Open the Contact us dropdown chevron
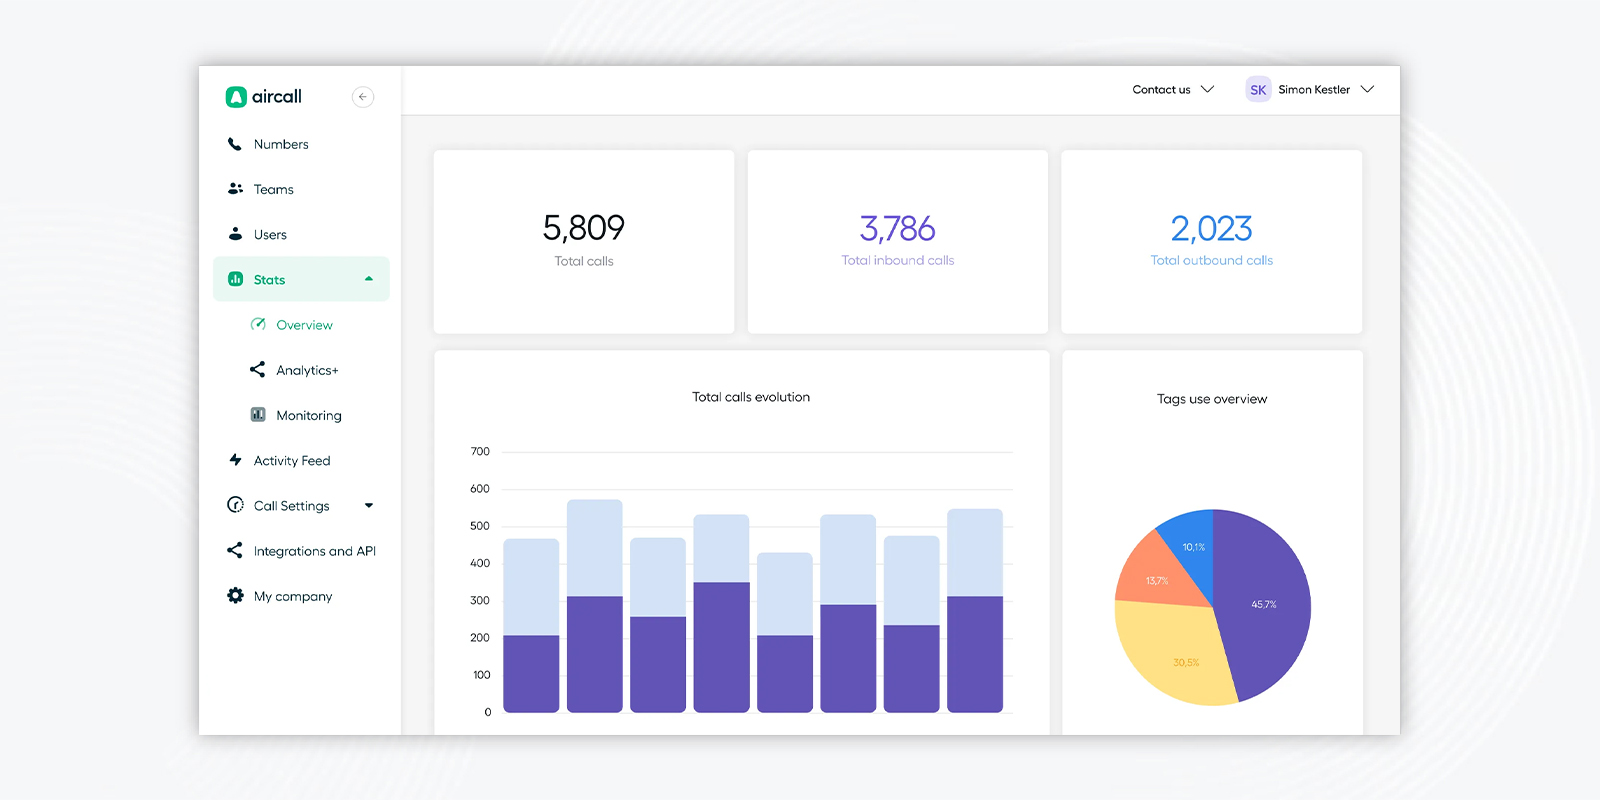The width and height of the screenshot is (1600, 800). 1207,89
